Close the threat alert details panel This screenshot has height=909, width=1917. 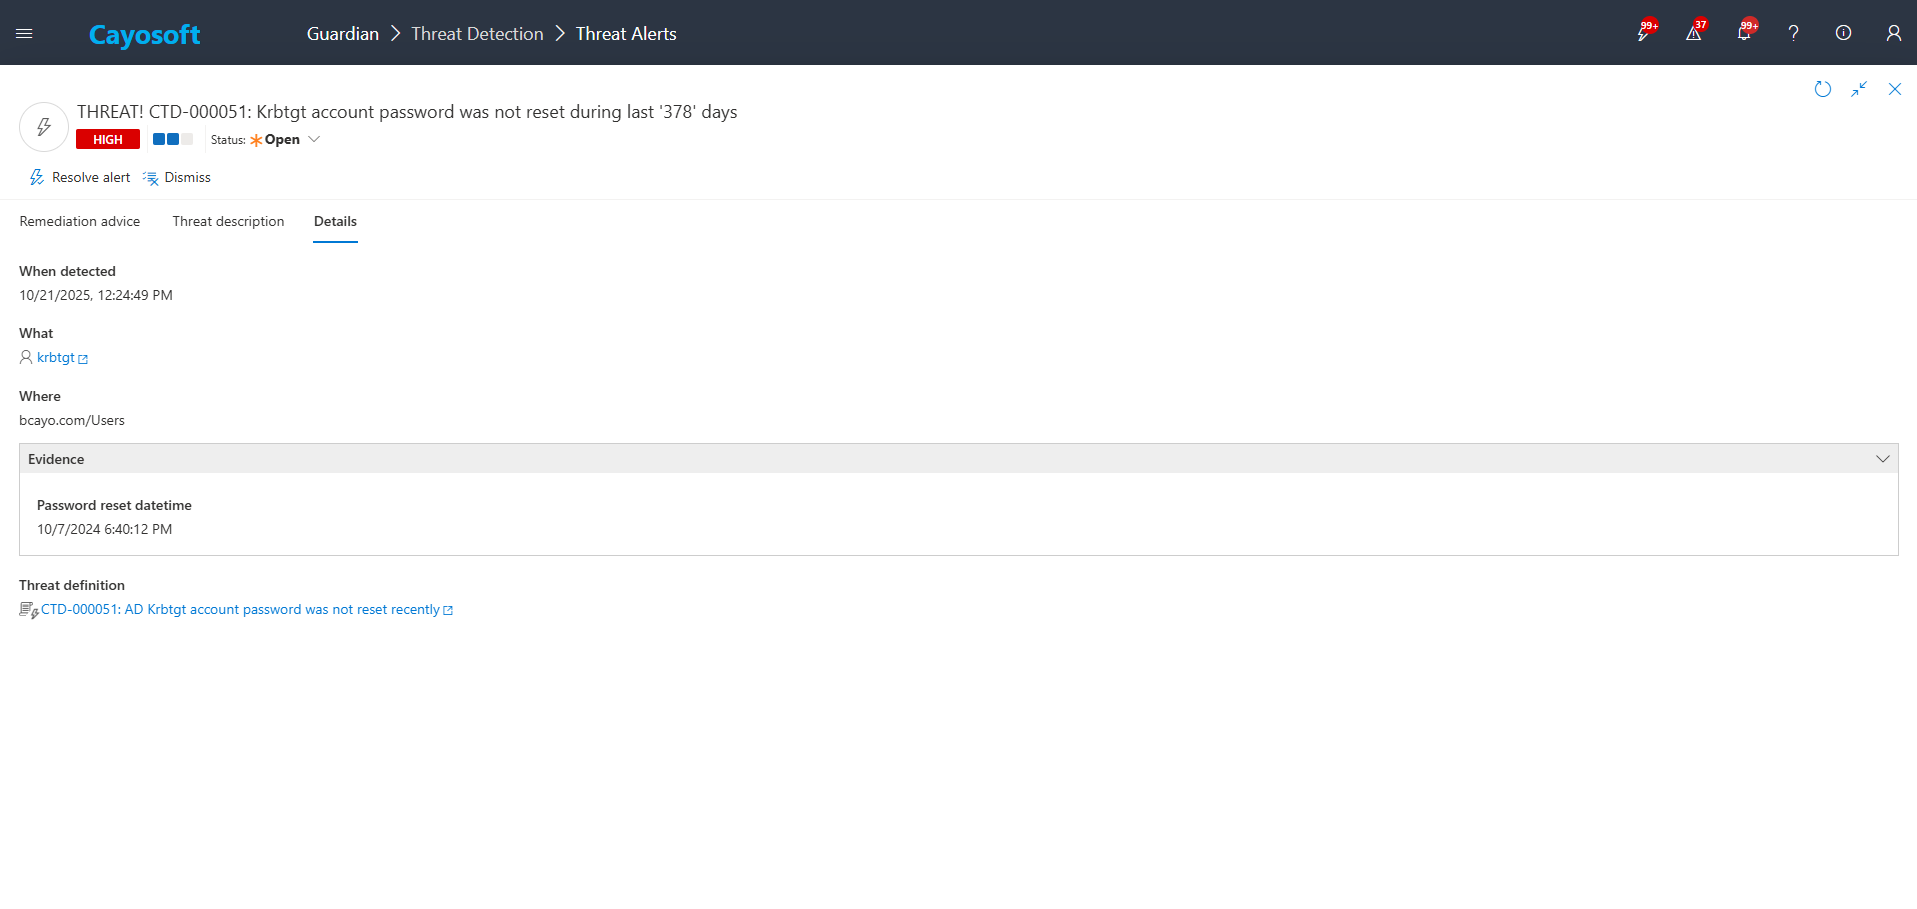(x=1894, y=89)
